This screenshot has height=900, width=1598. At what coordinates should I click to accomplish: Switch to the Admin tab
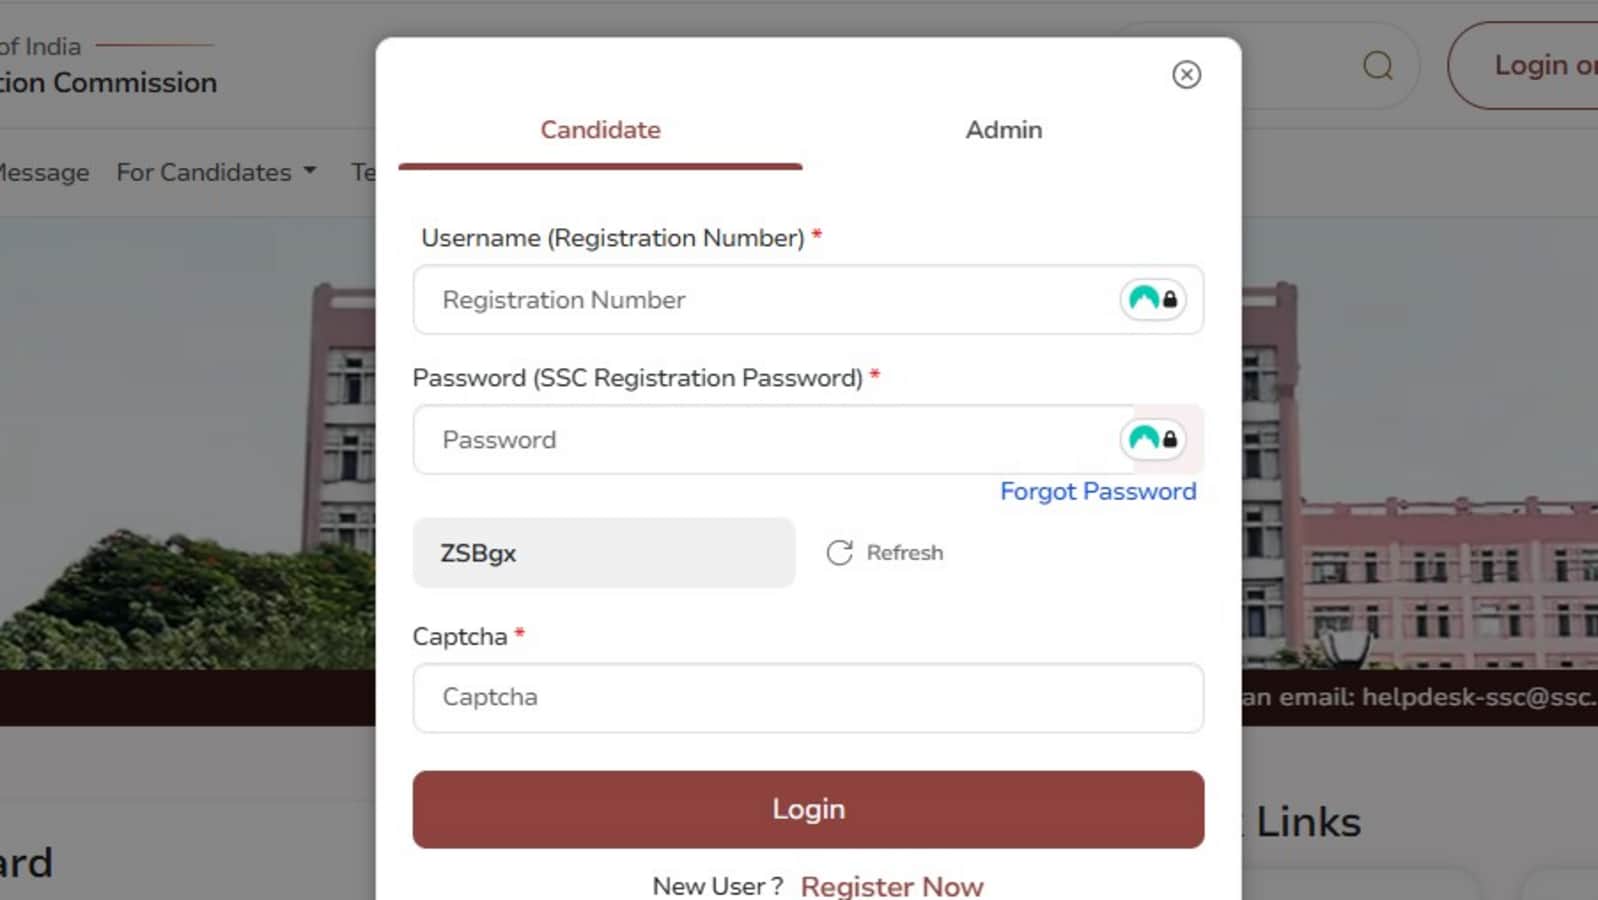(1003, 130)
